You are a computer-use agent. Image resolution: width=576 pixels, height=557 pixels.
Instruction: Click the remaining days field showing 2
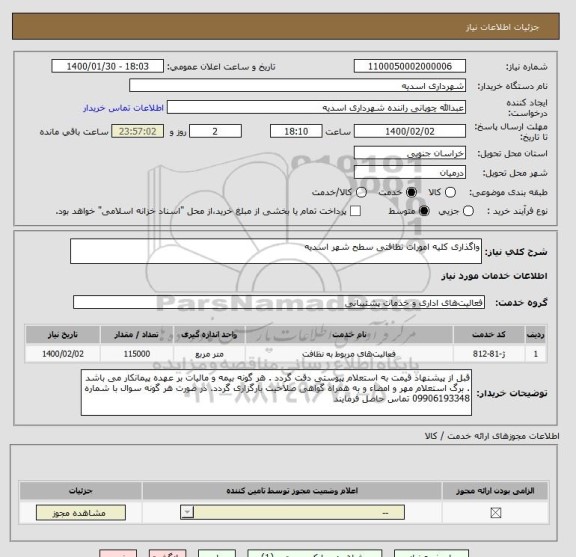(215, 131)
